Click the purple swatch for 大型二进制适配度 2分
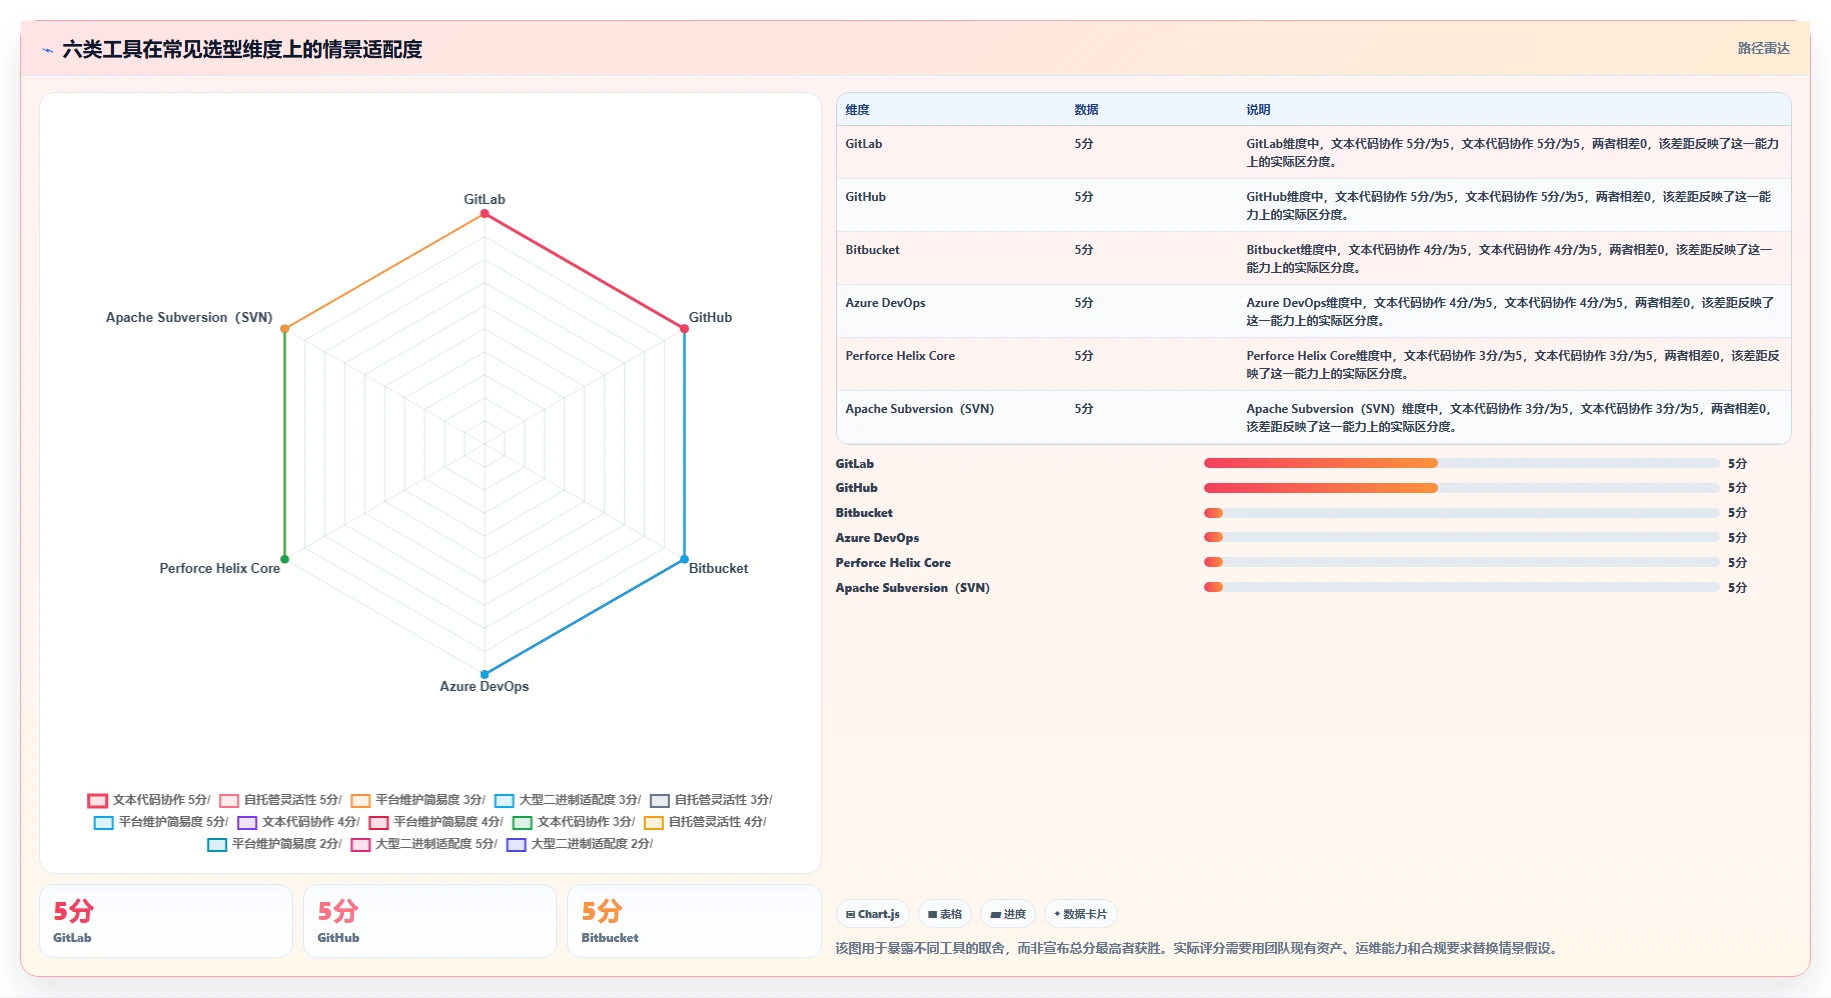The image size is (1831, 998). [516, 845]
